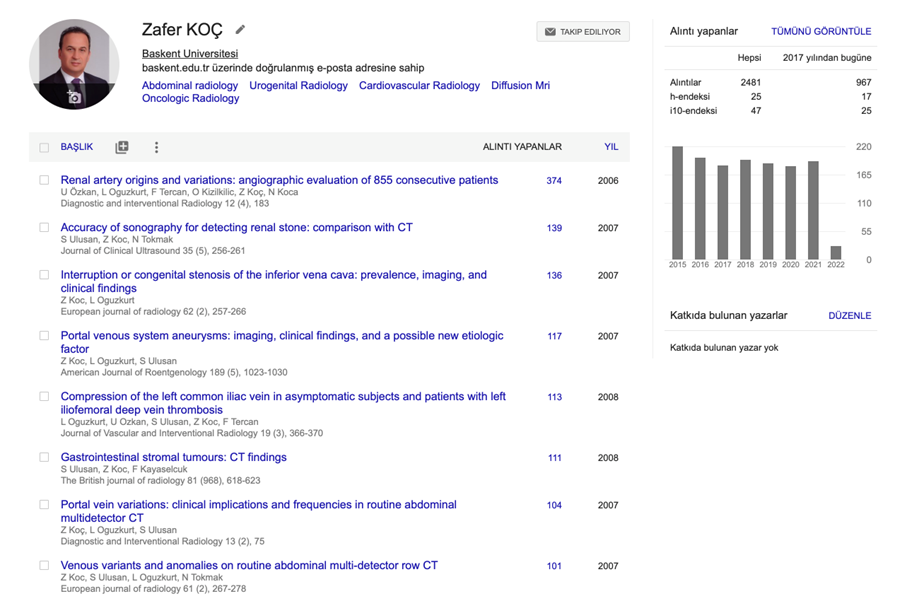Click the Diffusion Mri interest tag

[x=520, y=86]
